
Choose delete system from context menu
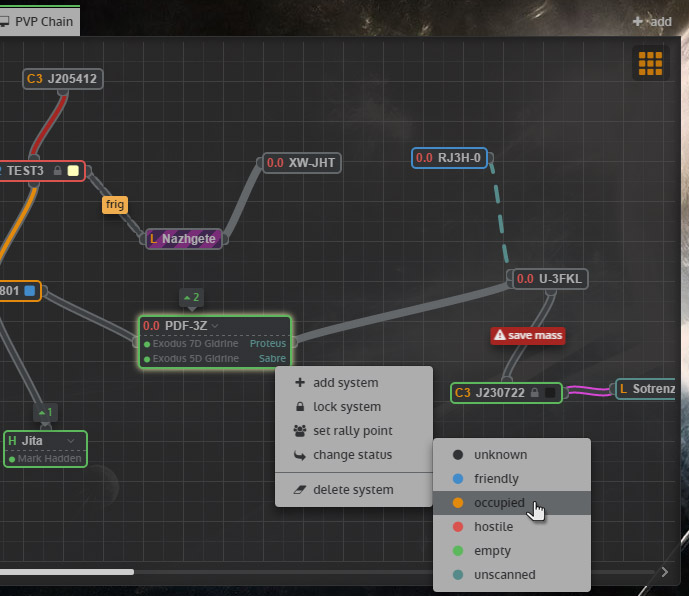coord(352,490)
